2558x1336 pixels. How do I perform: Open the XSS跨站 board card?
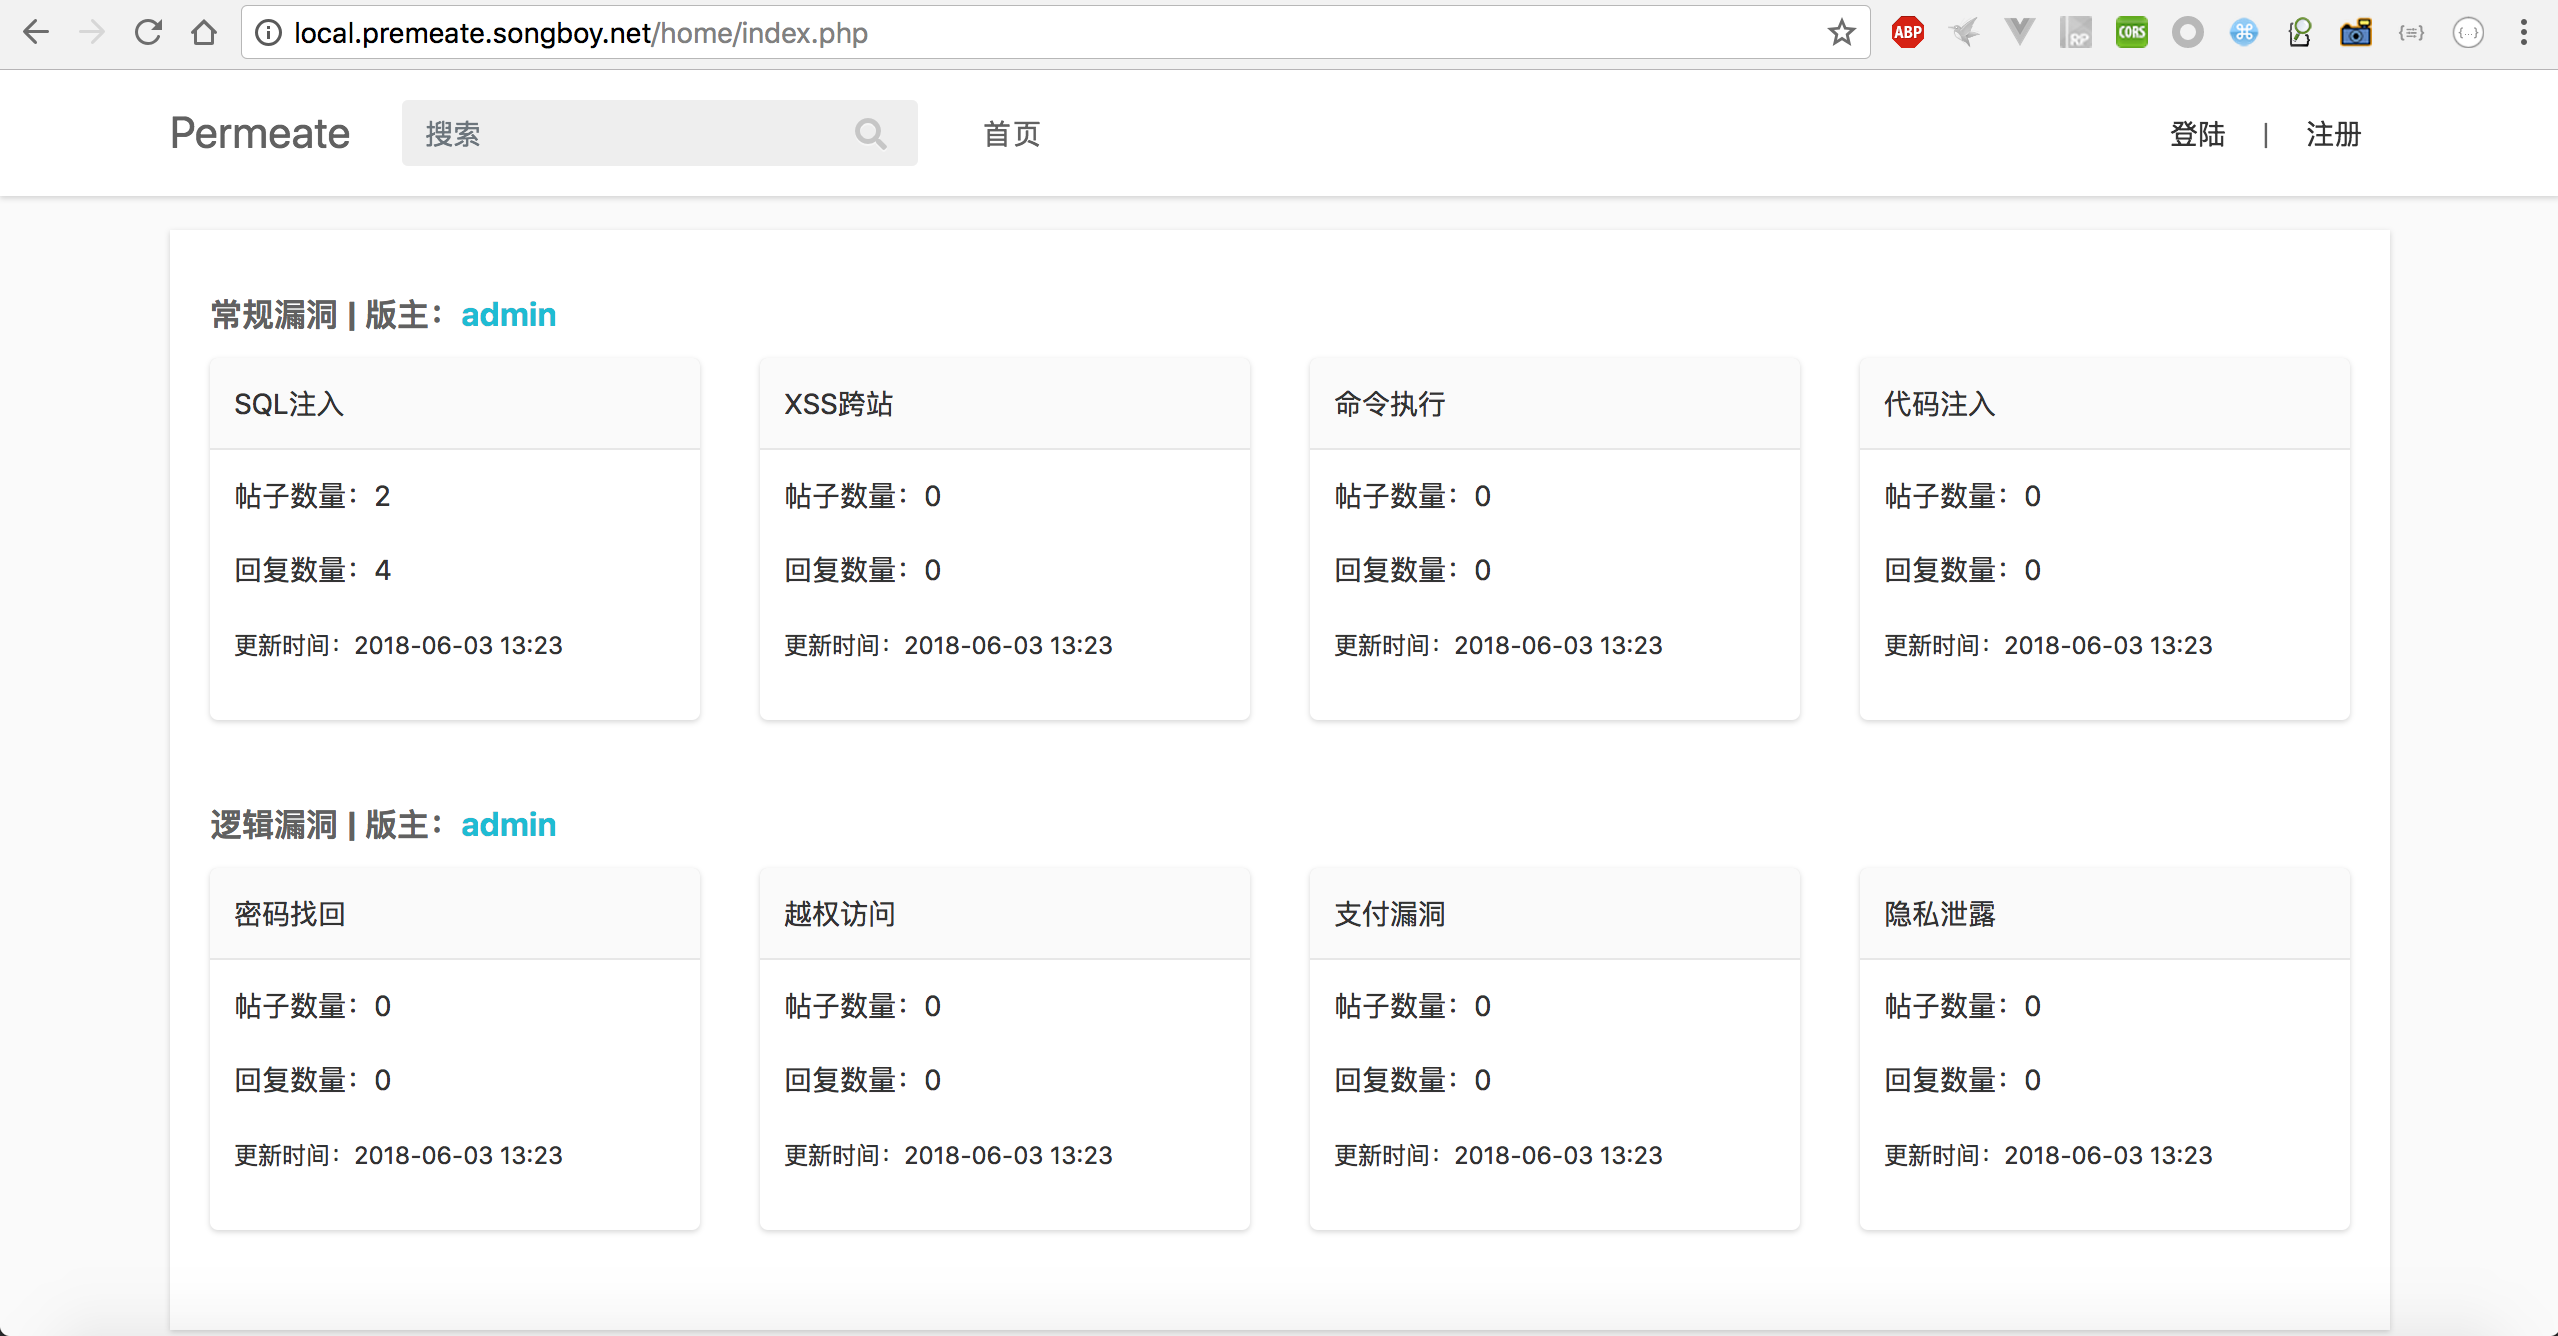pos(838,404)
